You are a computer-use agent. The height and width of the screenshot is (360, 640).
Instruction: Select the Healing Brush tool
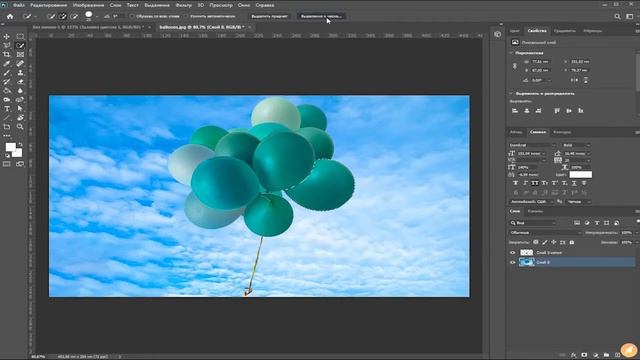(x=20, y=63)
